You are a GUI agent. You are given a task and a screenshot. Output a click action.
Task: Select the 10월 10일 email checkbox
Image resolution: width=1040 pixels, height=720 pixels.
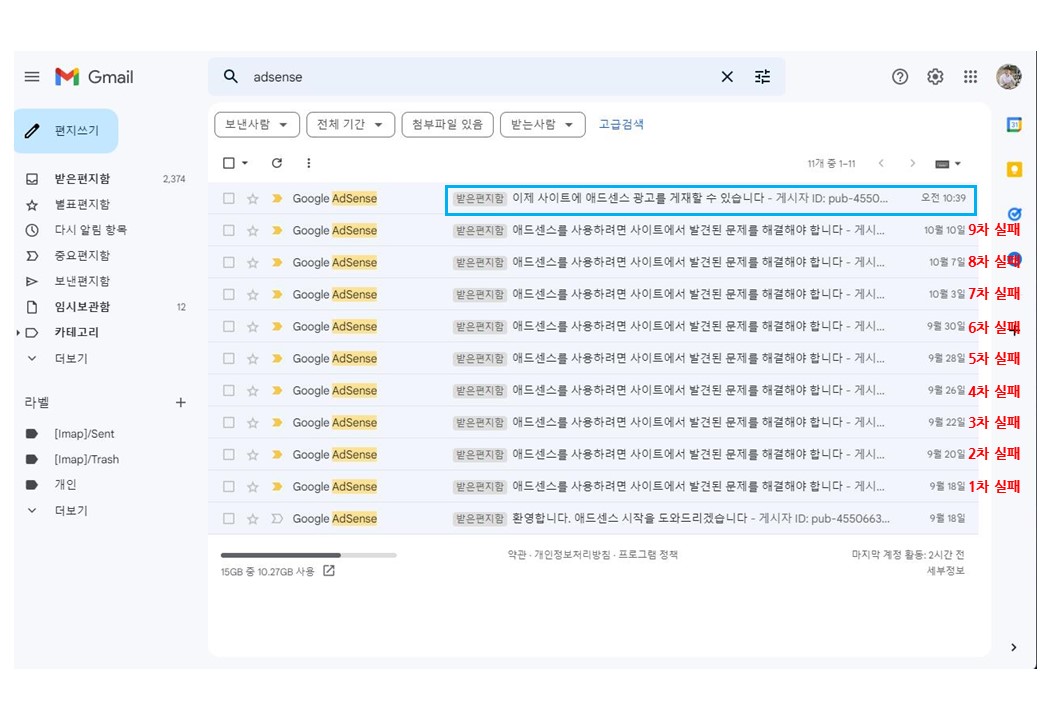(229, 230)
